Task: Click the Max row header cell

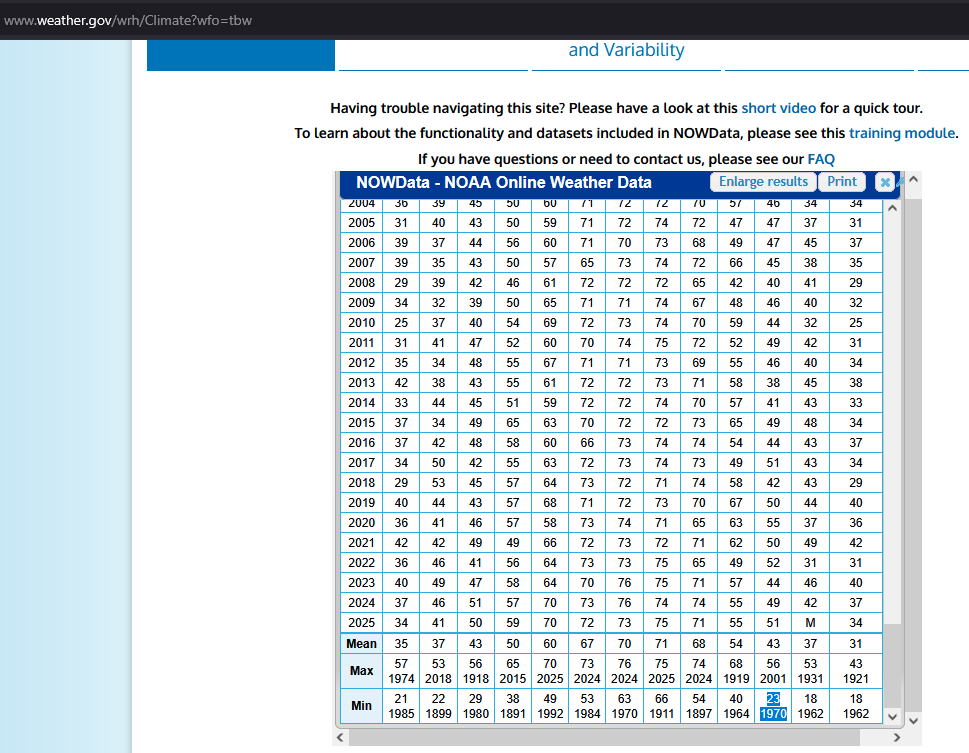Action: pyautogui.click(x=361, y=671)
